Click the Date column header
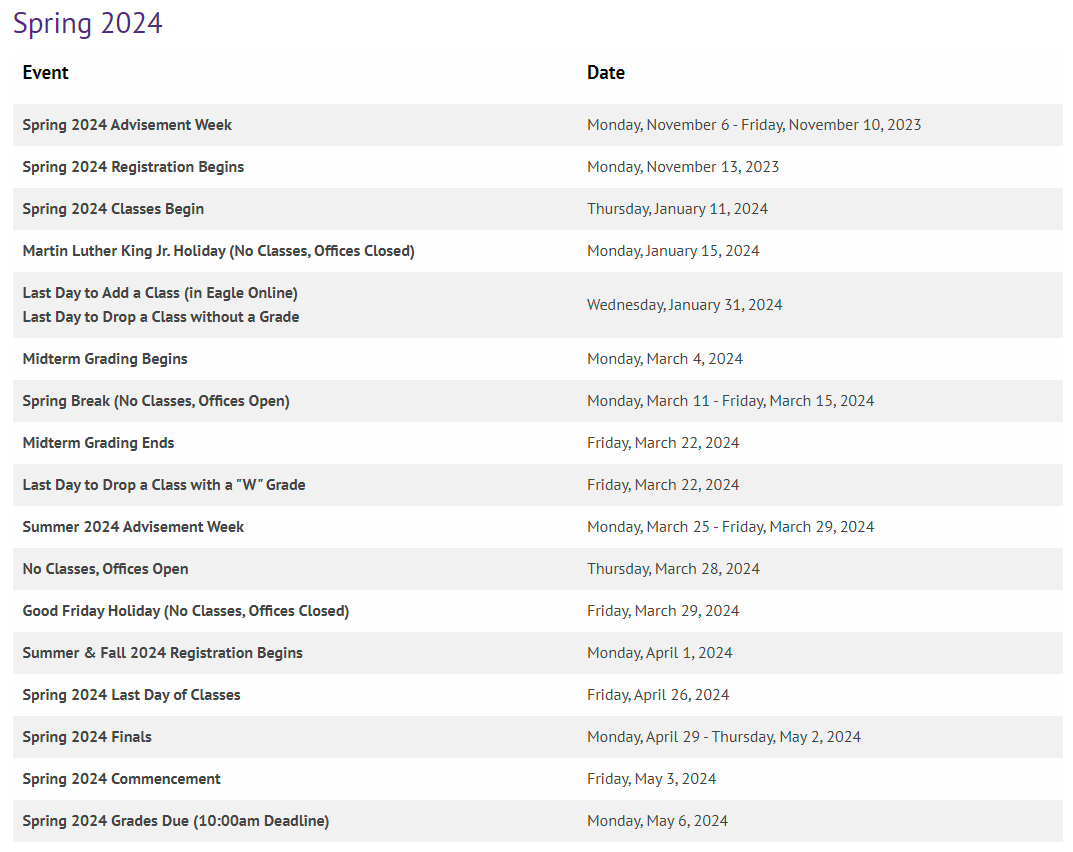The image size is (1073, 852). [x=606, y=72]
